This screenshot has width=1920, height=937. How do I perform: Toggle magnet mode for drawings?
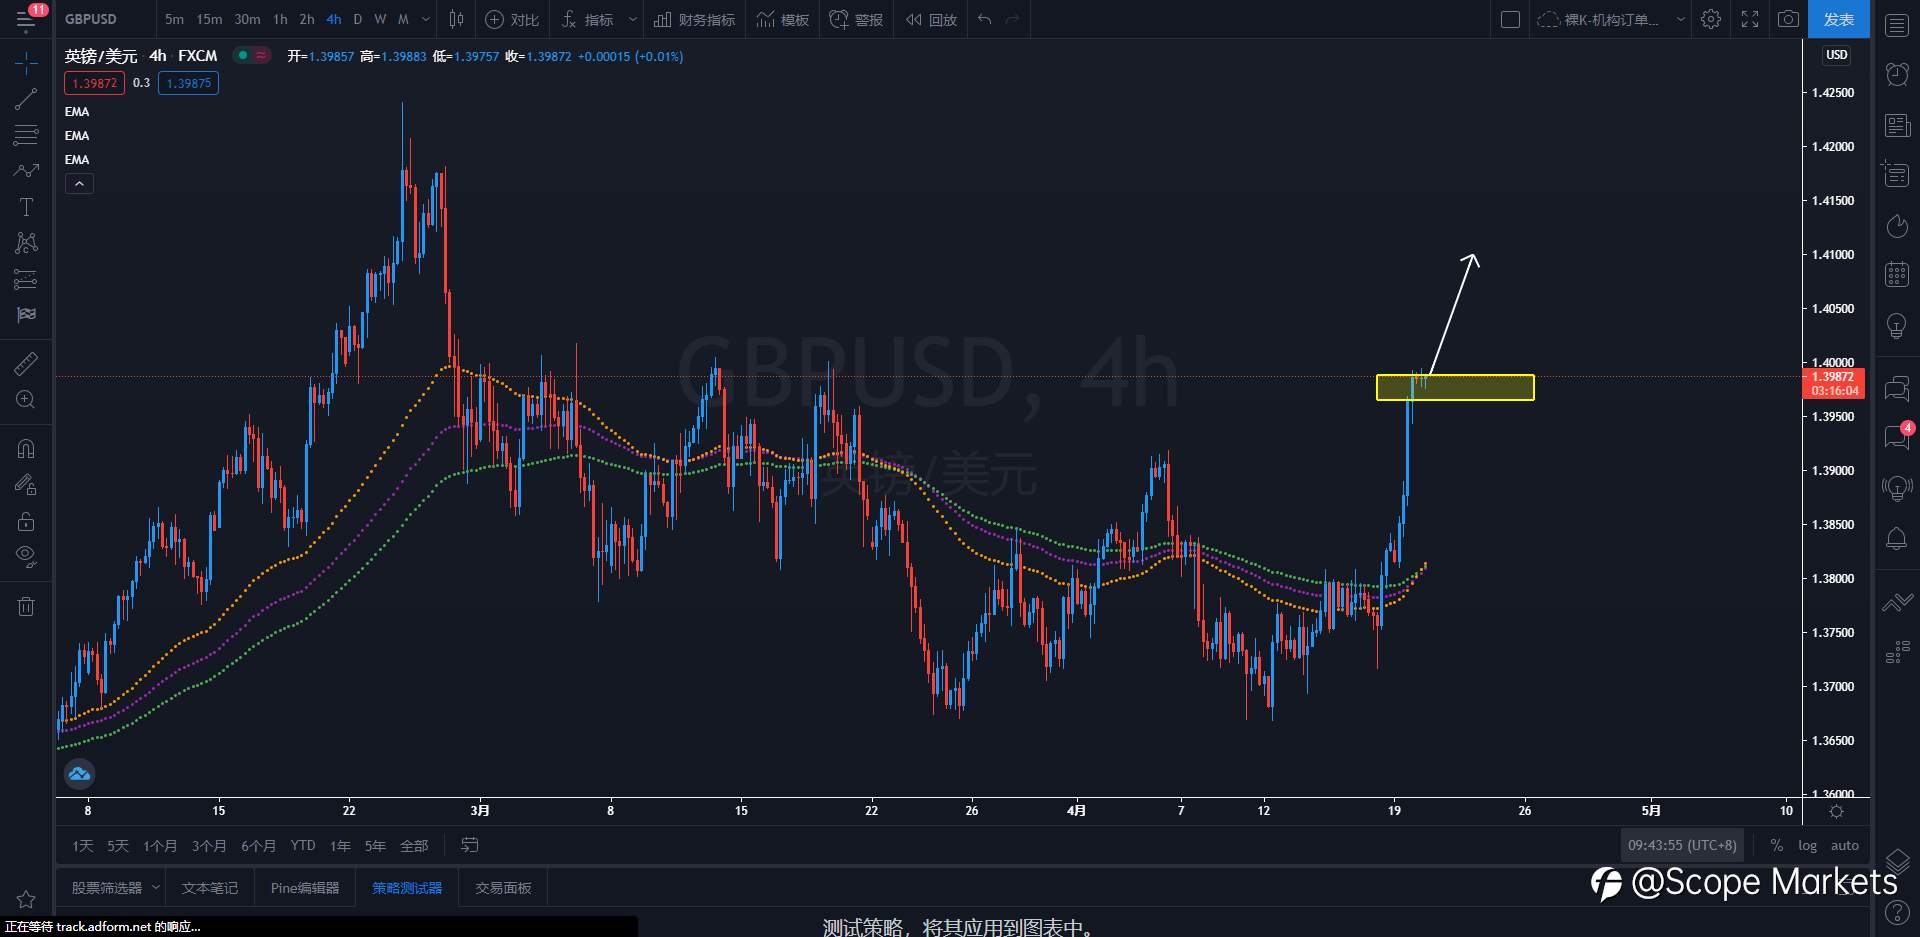pyautogui.click(x=26, y=449)
